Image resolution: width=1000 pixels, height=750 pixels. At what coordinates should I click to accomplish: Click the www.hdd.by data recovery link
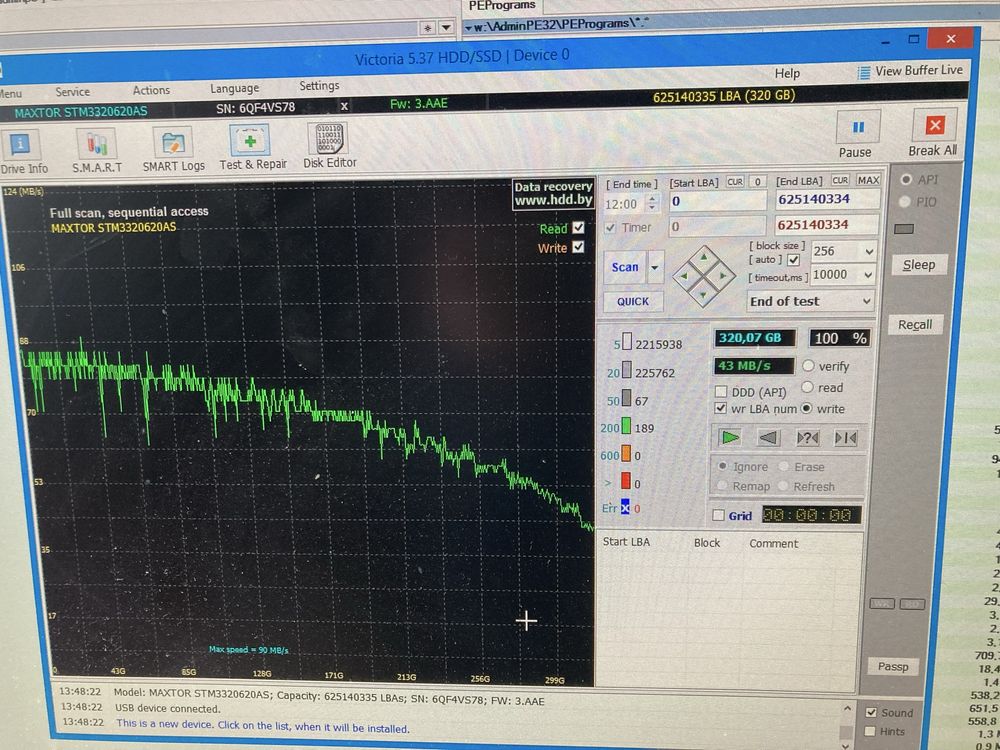click(x=554, y=200)
